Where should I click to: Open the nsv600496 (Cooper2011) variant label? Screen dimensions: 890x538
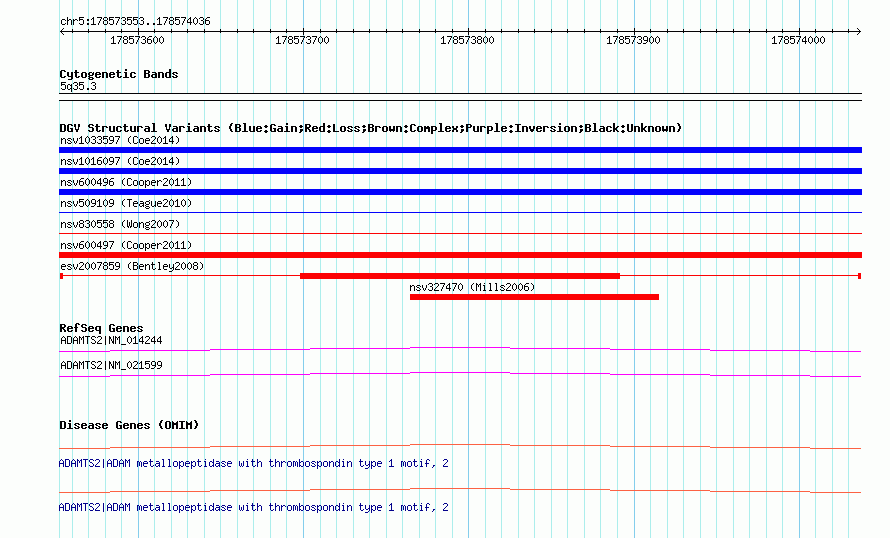(126, 182)
